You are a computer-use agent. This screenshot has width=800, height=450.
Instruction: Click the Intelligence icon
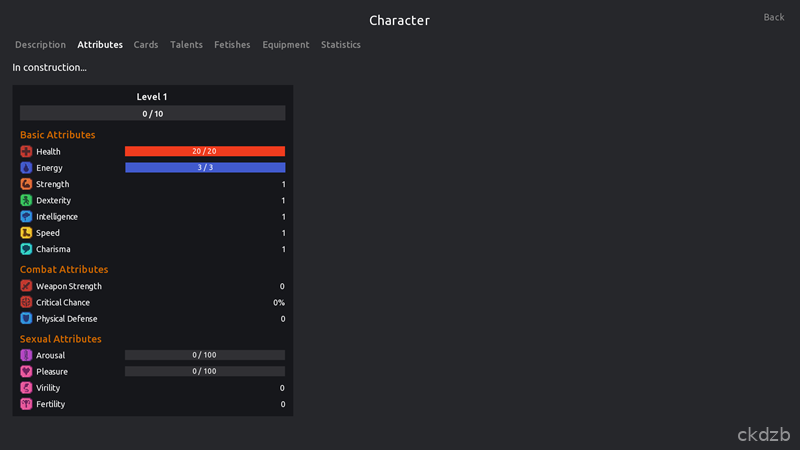coord(26,217)
